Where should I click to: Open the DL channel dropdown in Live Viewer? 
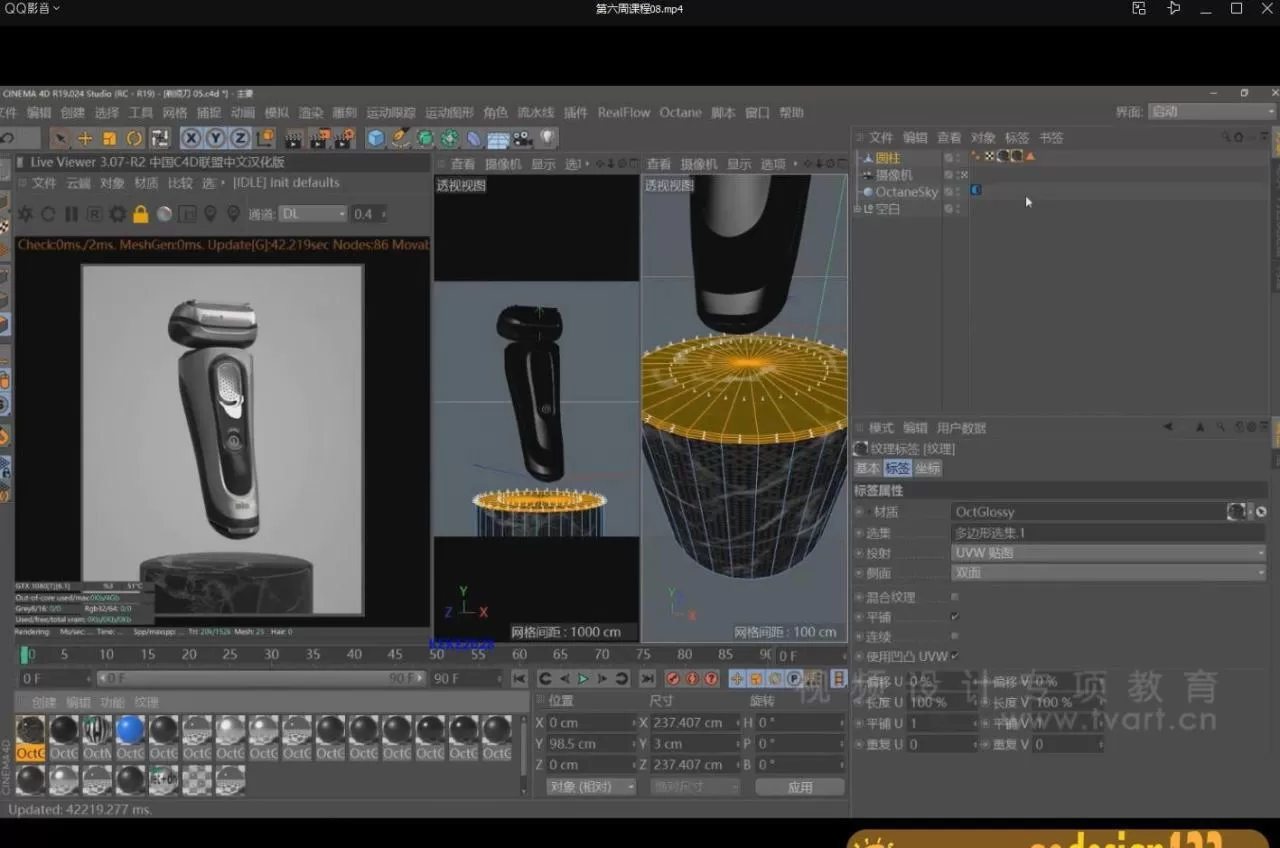click(x=312, y=214)
